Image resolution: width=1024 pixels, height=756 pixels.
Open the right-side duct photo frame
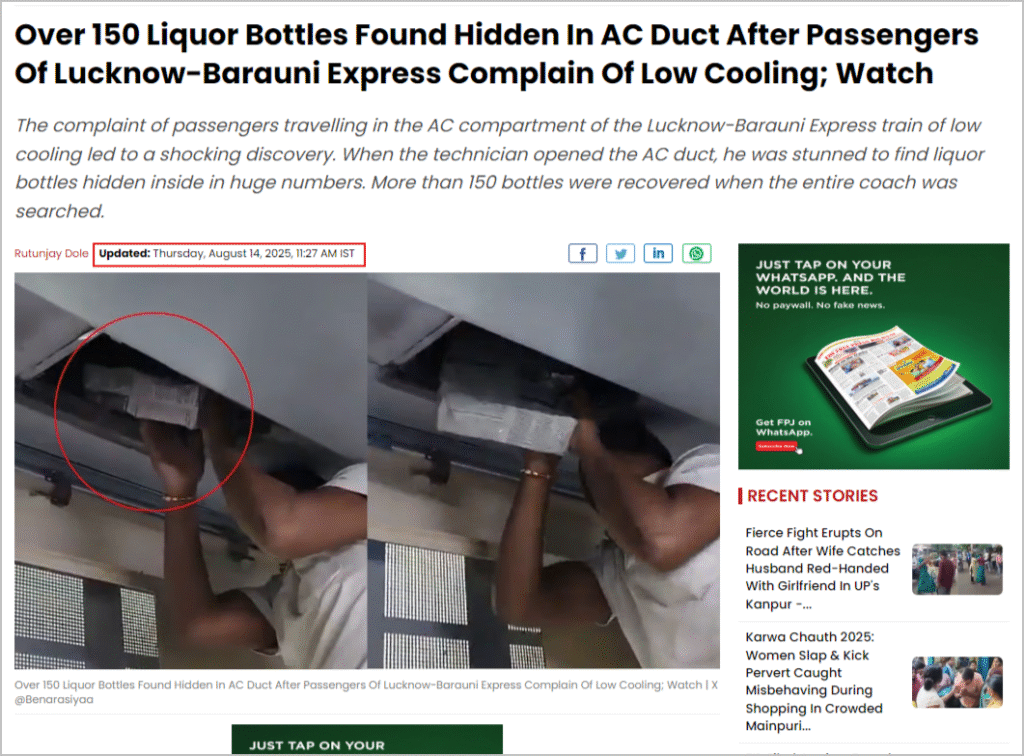[543, 471]
